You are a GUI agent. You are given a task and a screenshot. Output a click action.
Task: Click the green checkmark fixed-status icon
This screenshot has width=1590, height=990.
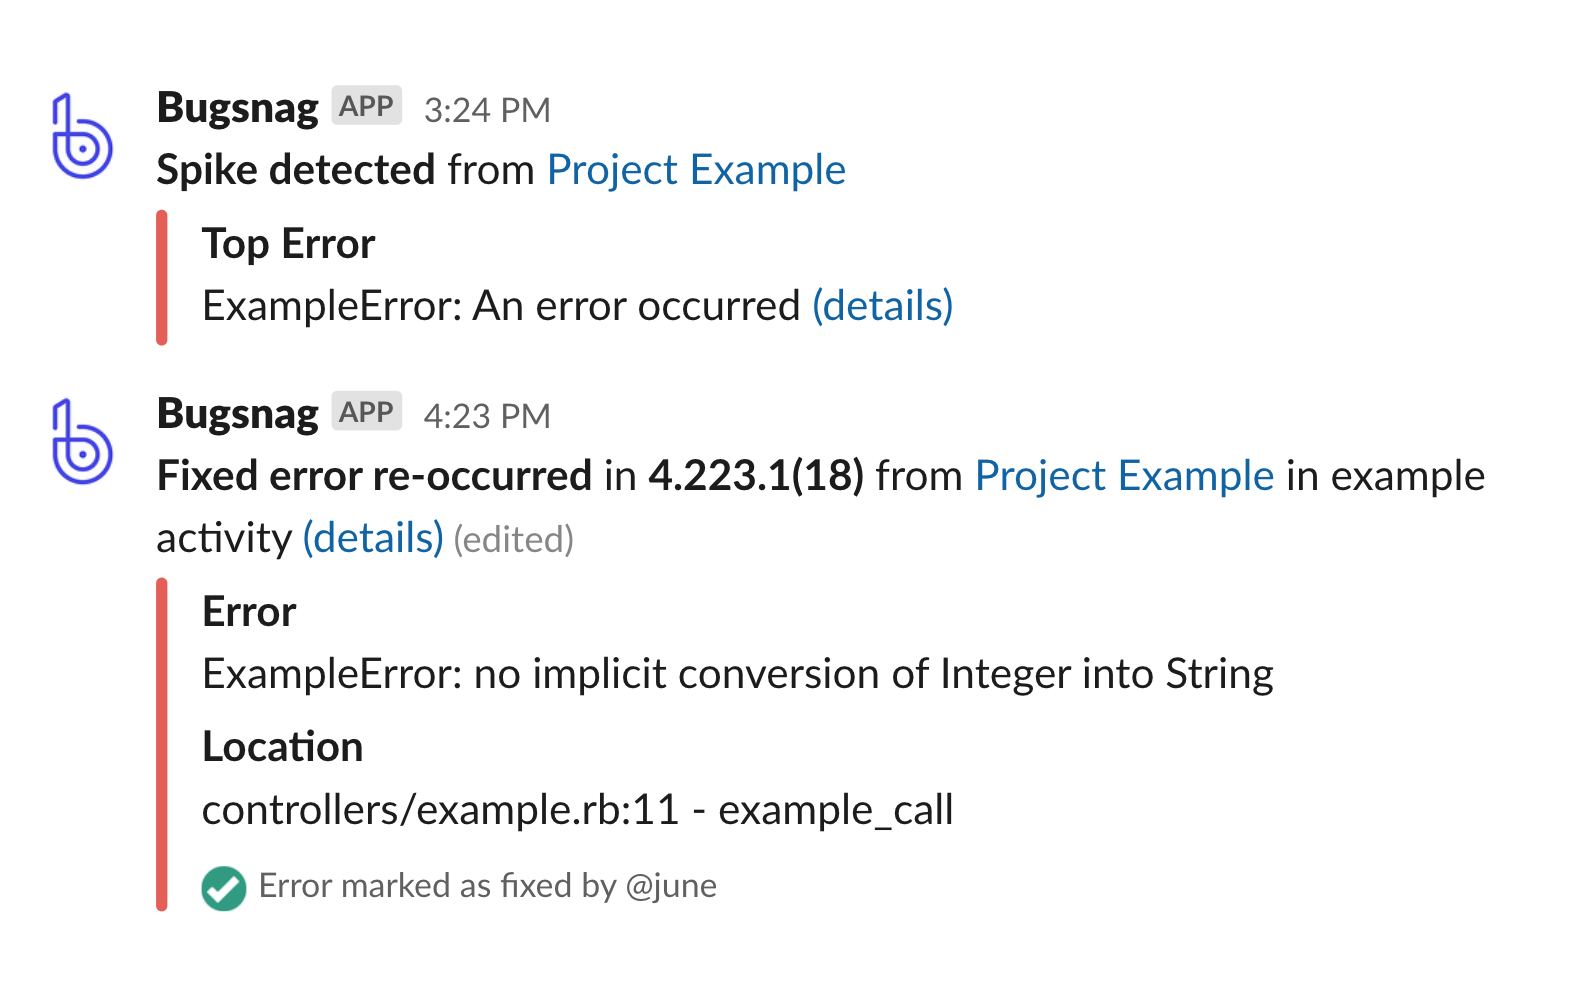pyautogui.click(x=223, y=888)
